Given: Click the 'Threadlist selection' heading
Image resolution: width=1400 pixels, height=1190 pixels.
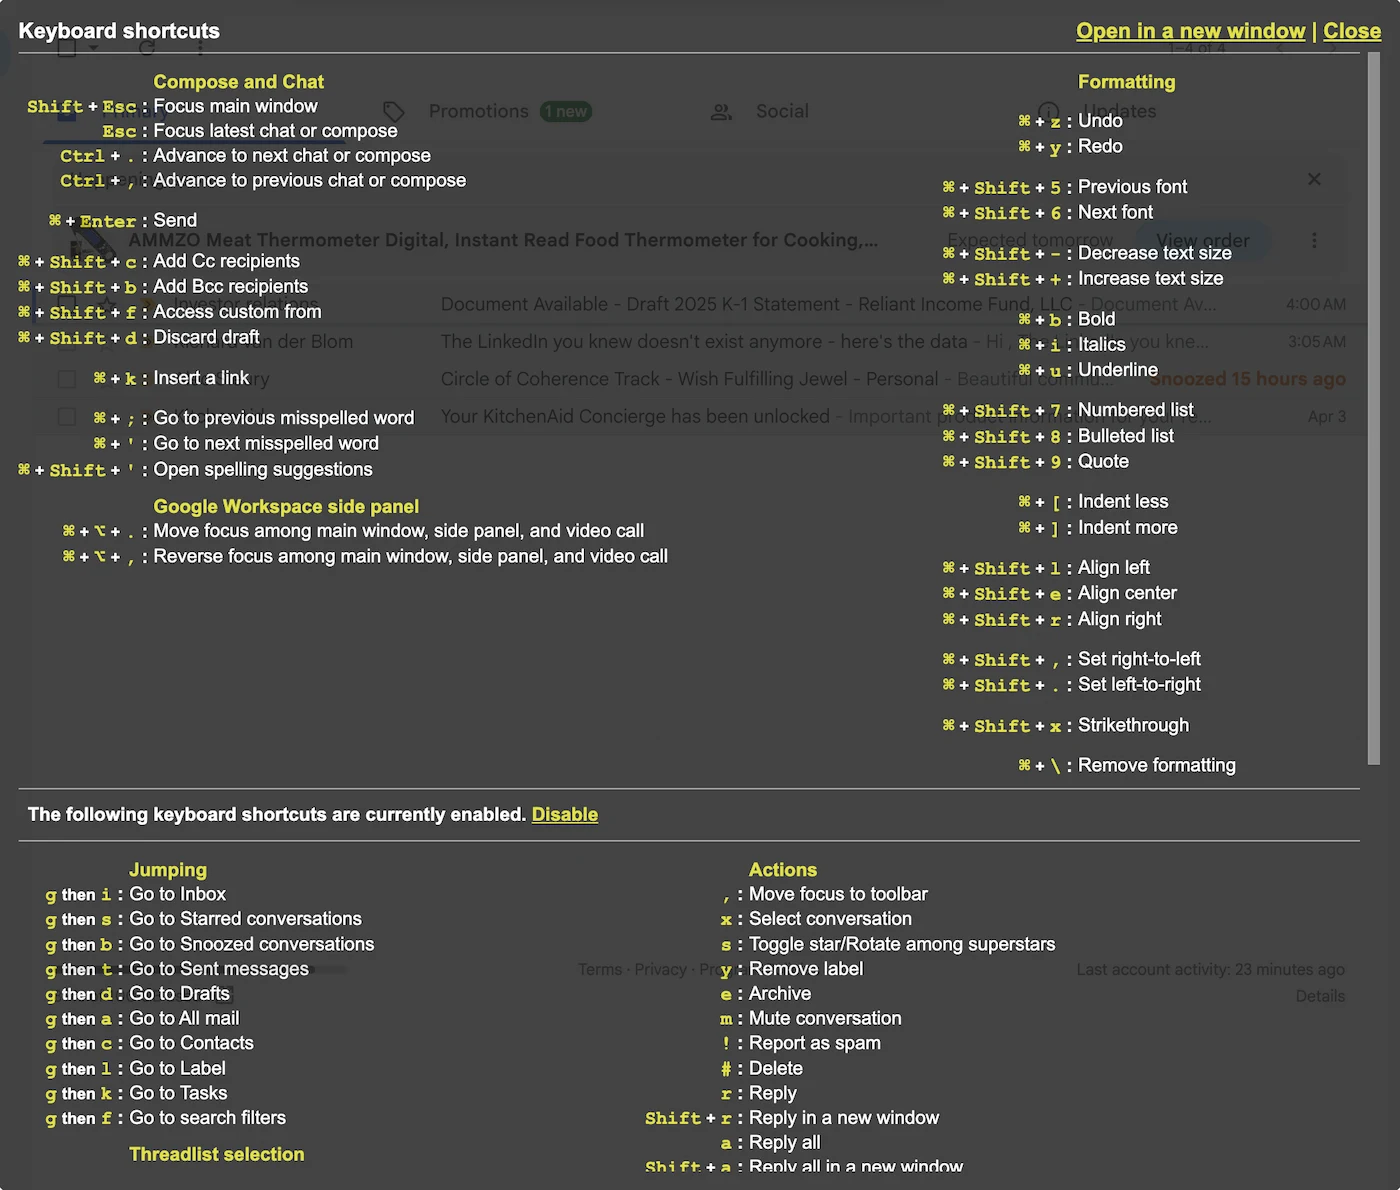Looking at the screenshot, I should tap(217, 1154).
